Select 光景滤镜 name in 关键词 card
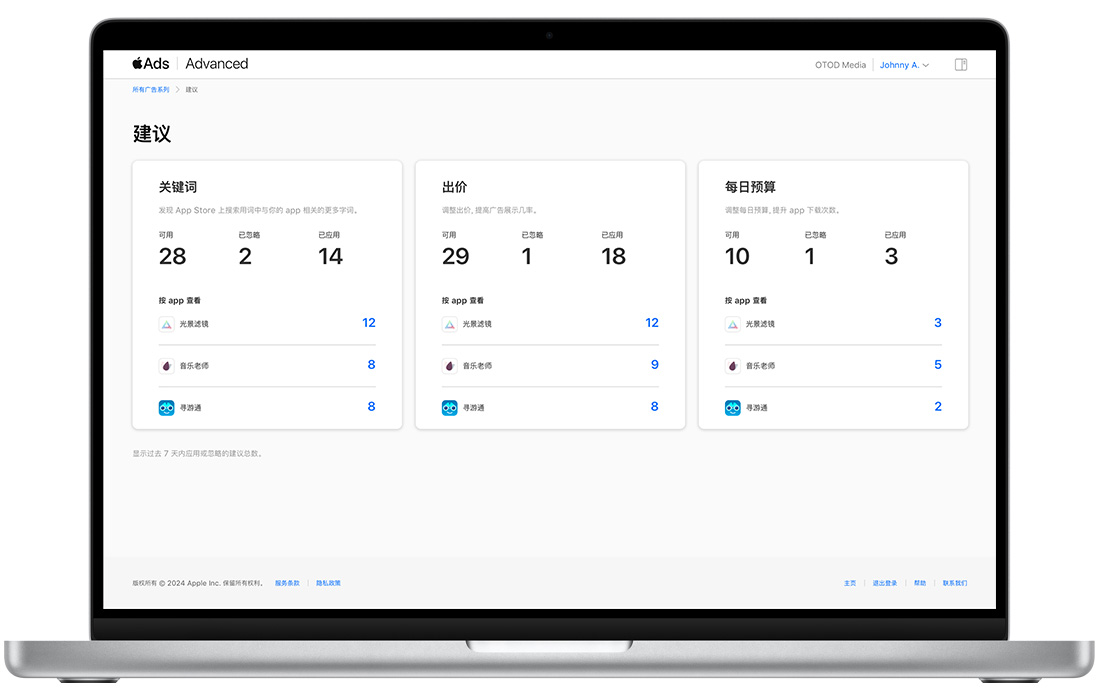 point(194,324)
